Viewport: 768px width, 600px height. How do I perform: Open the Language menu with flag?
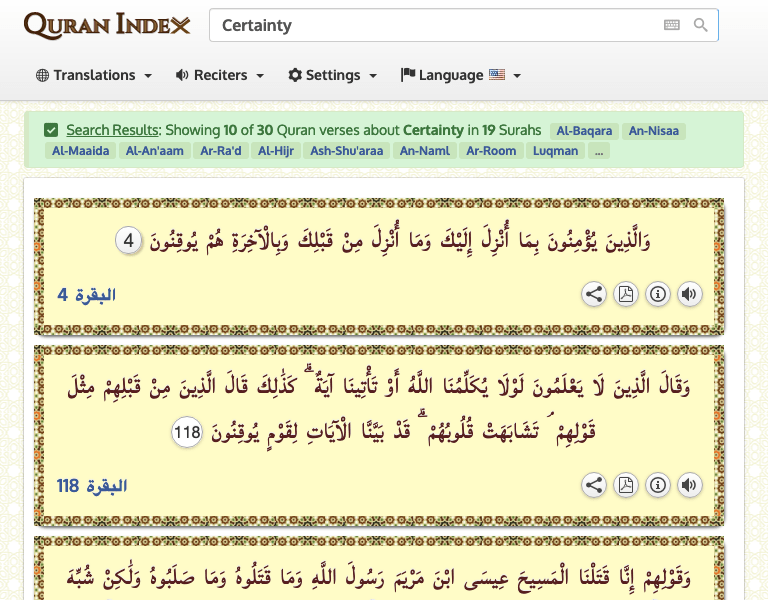461,75
